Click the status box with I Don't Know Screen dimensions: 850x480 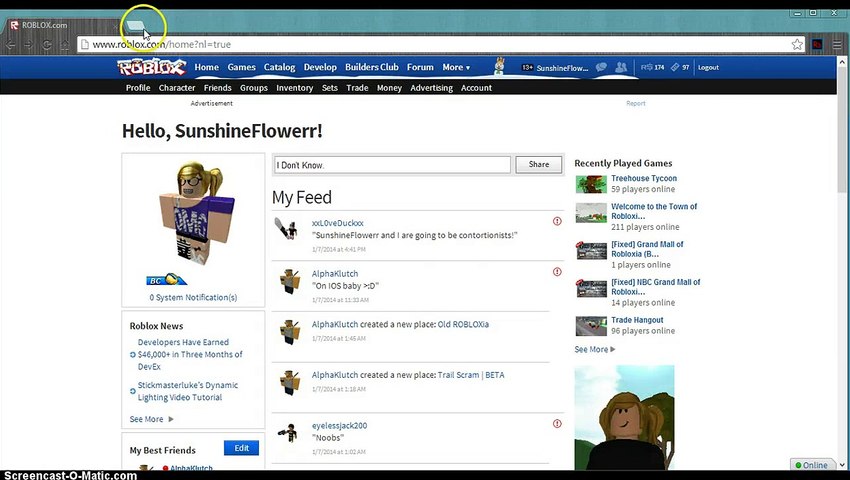[x=392, y=165]
